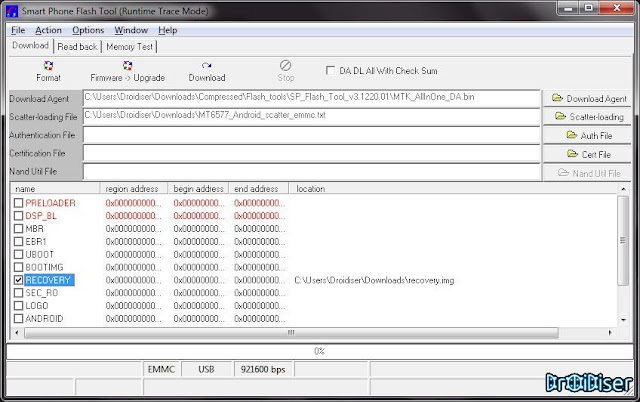The height and width of the screenshot is (402, 640).
Task: Uncheck the RECOVERY partition checkbox
Action: click(x=18, y=280)
